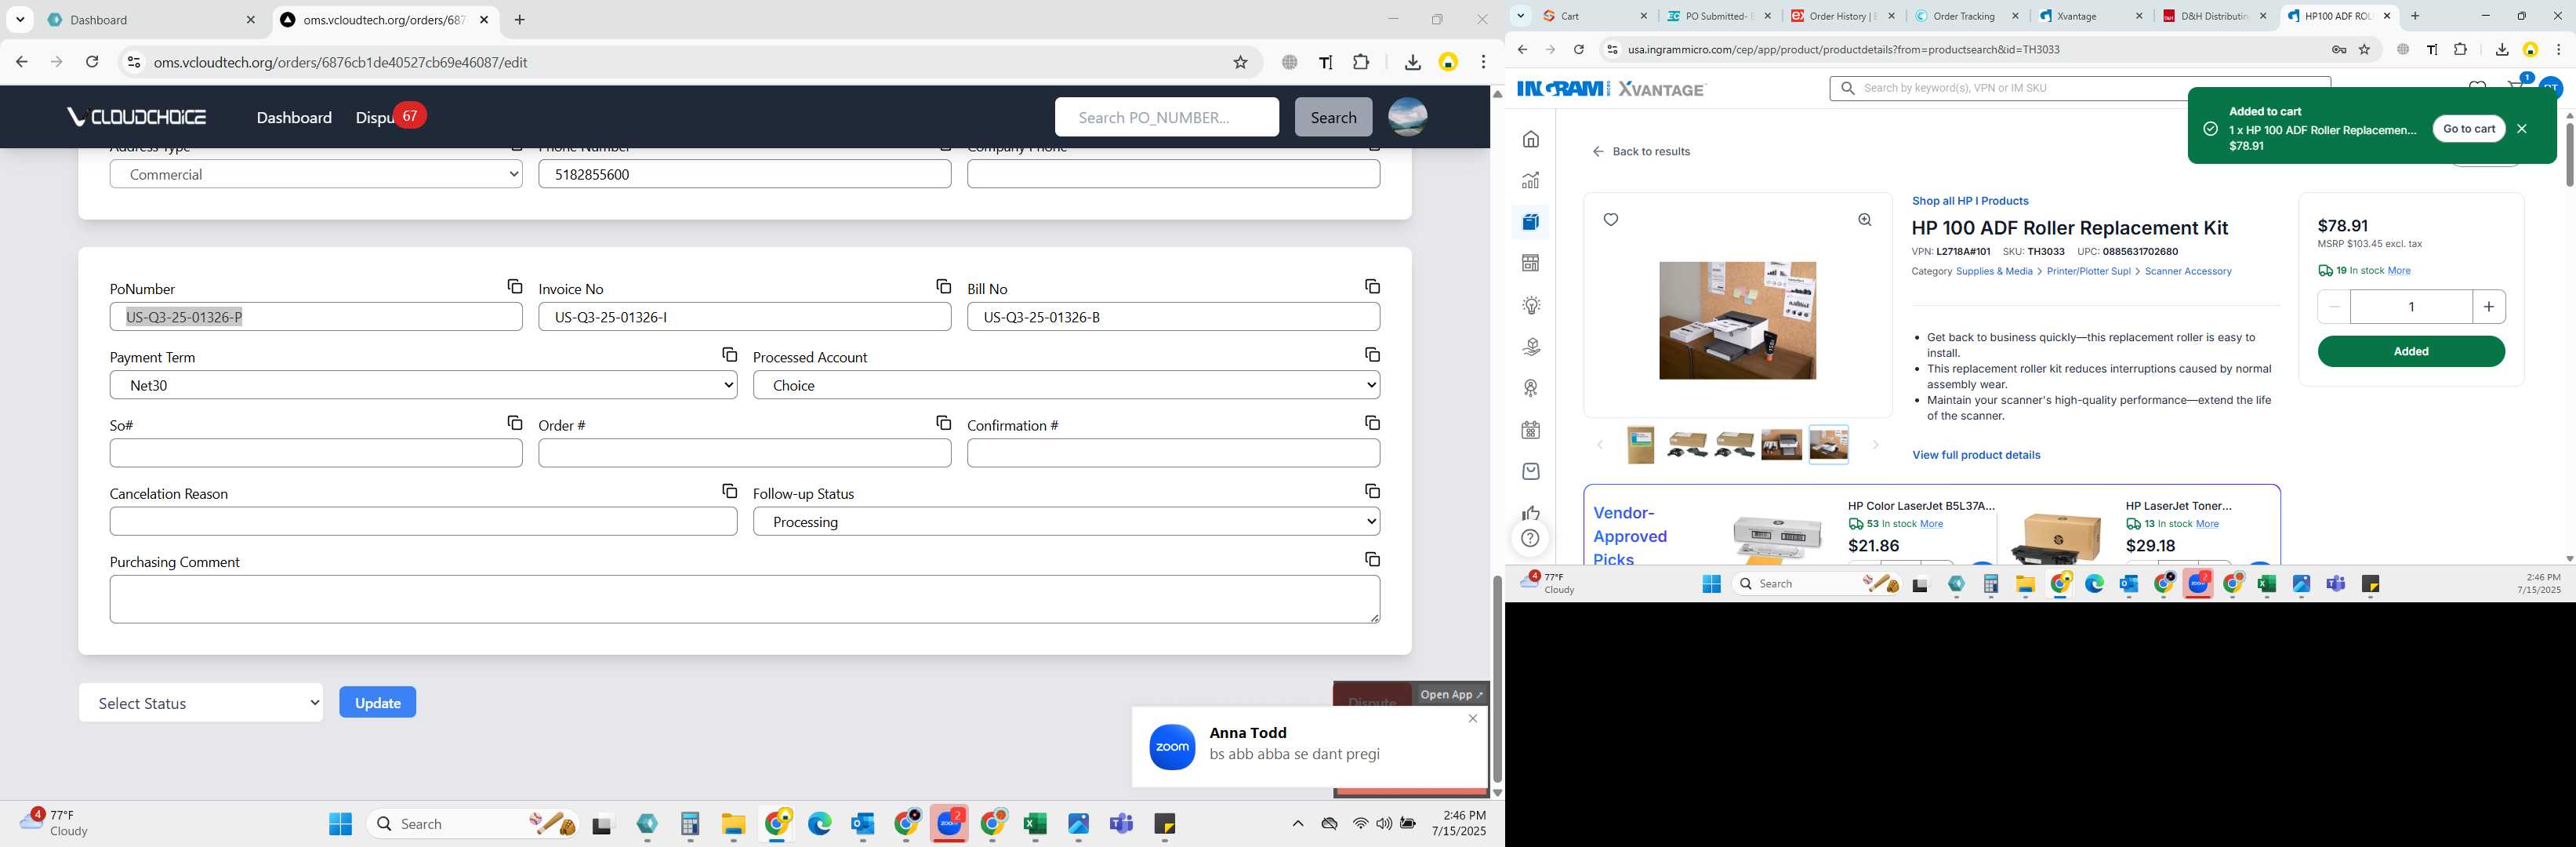Copy the Invoice No value
The width and height of the screenshot is (2576, 847).
pos(943,287)
